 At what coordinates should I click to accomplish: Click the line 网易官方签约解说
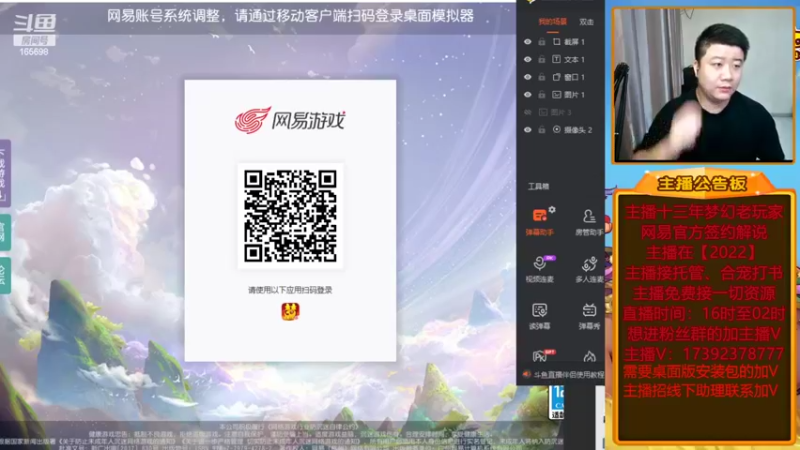[x=704, y=232]
